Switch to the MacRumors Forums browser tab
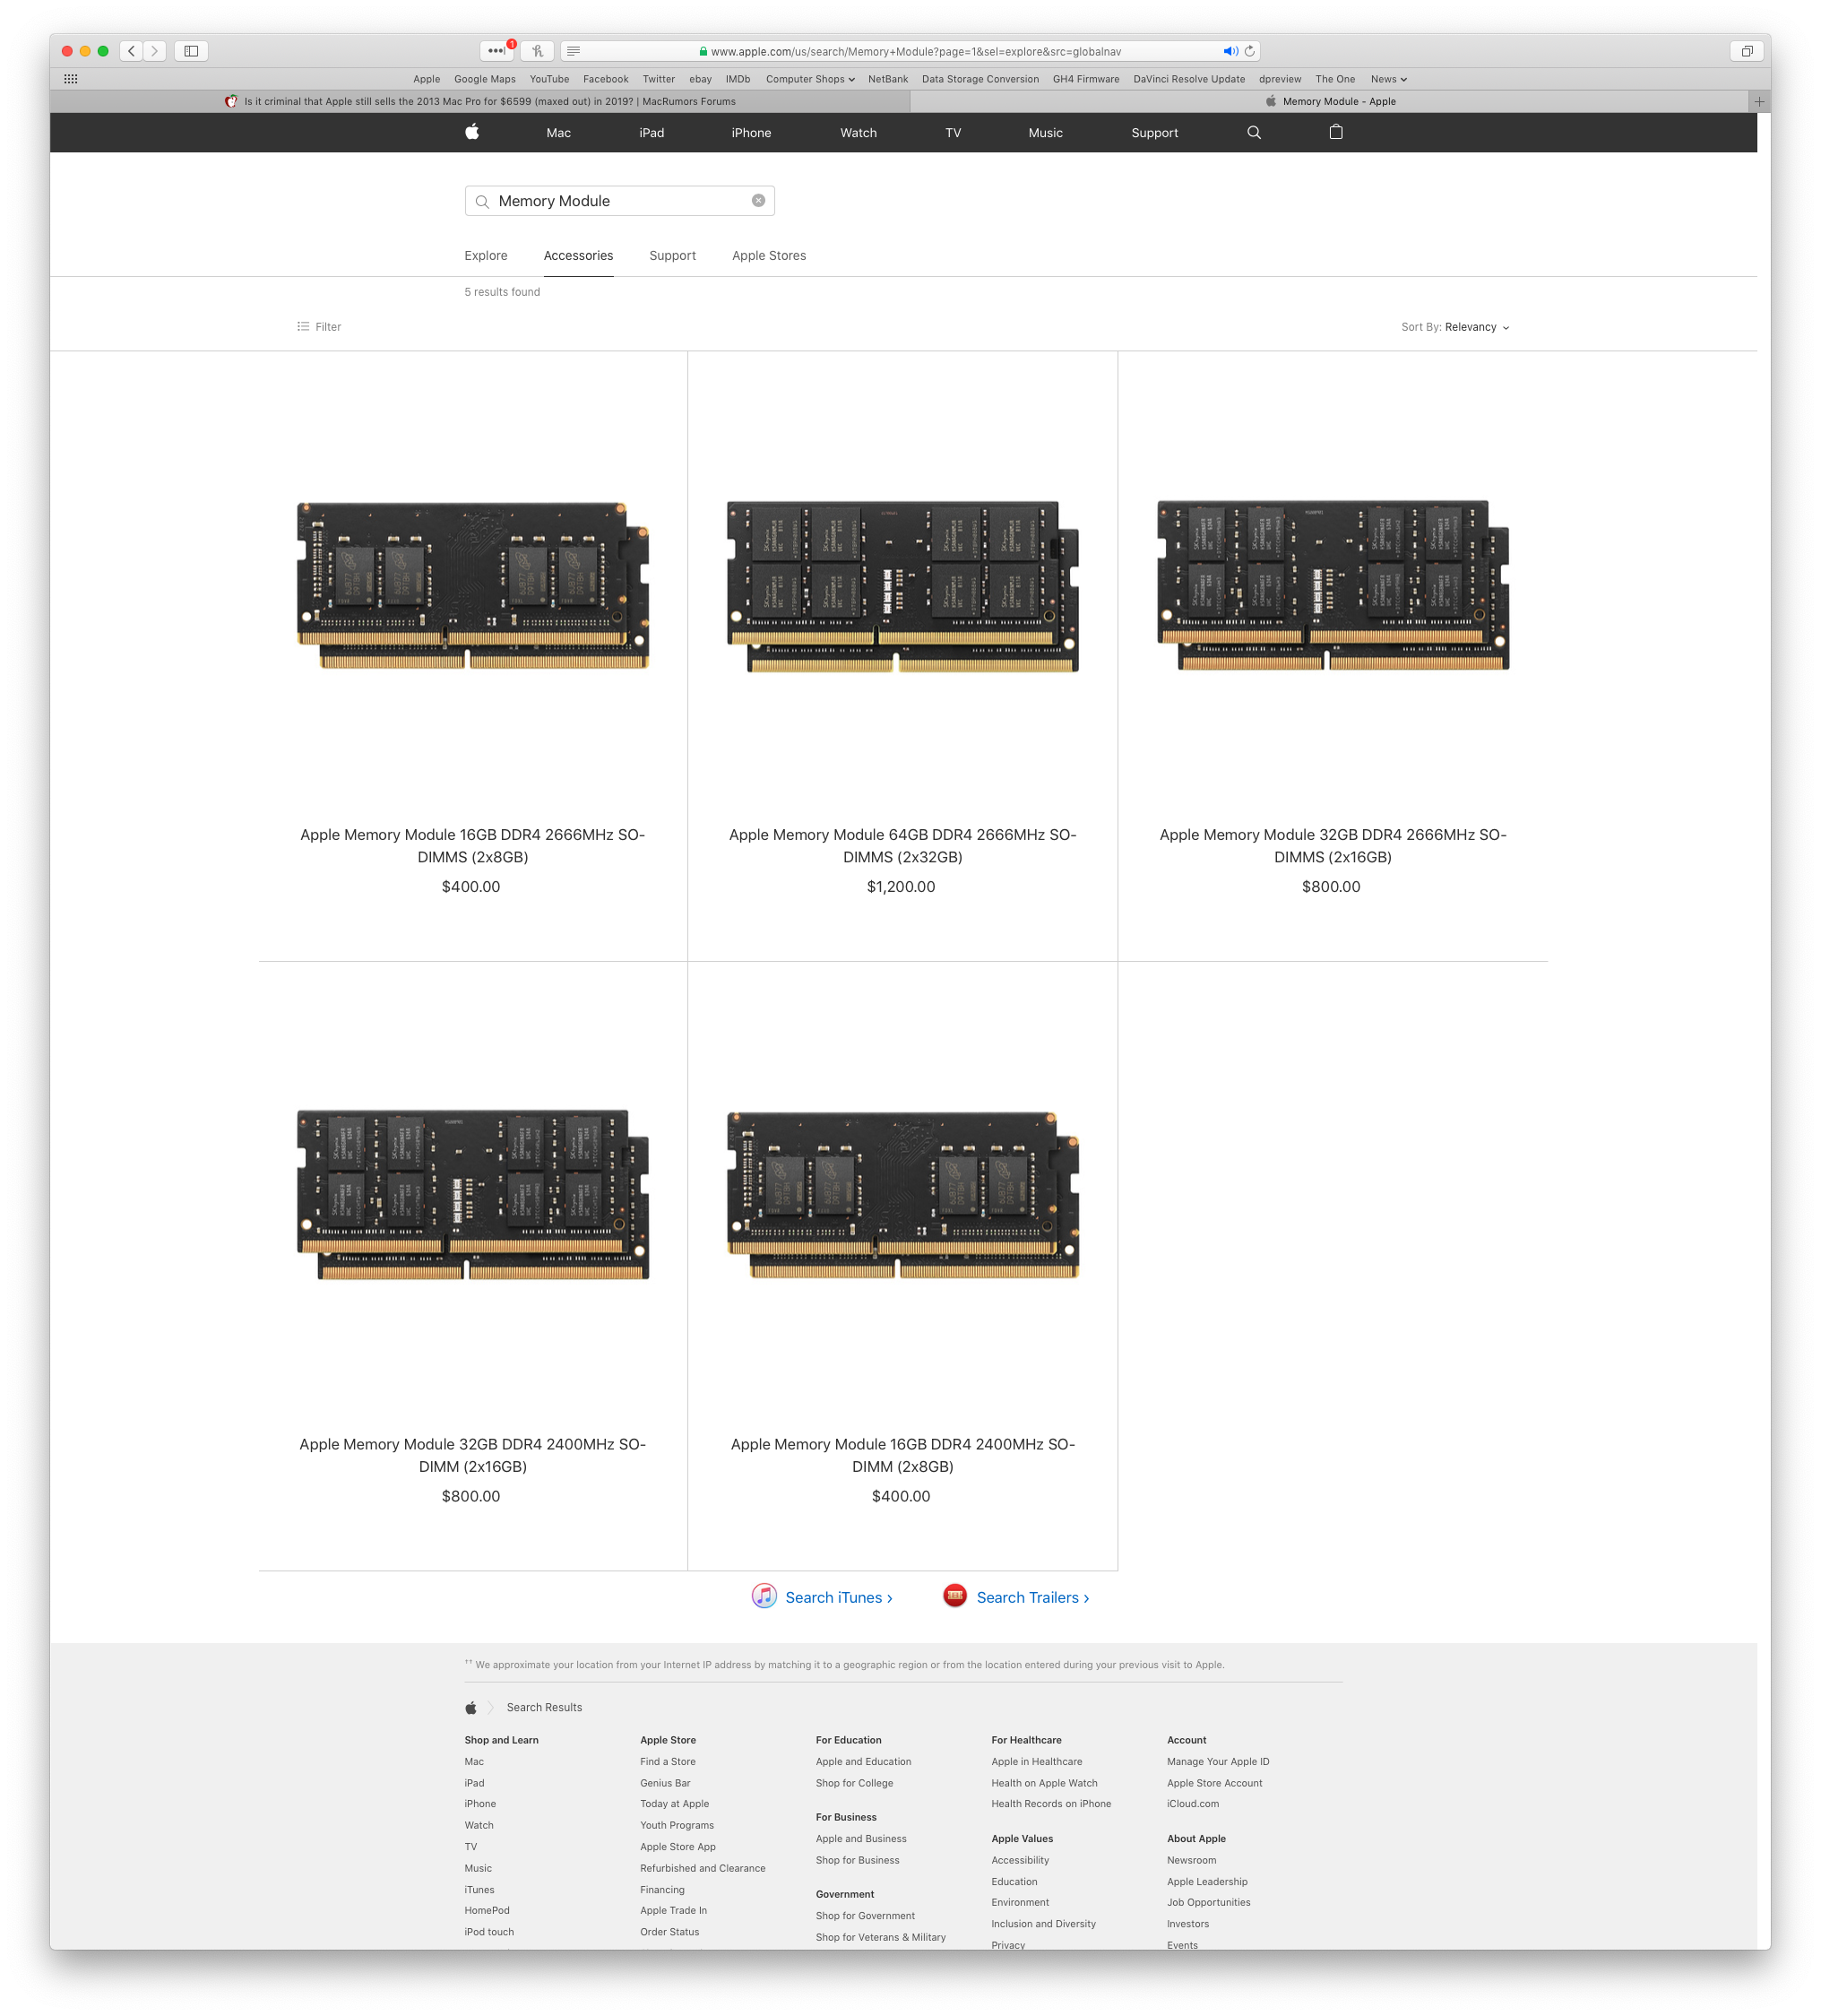Image resolution: width=1821 pixels, height=2016 pixels. point(480,101)
